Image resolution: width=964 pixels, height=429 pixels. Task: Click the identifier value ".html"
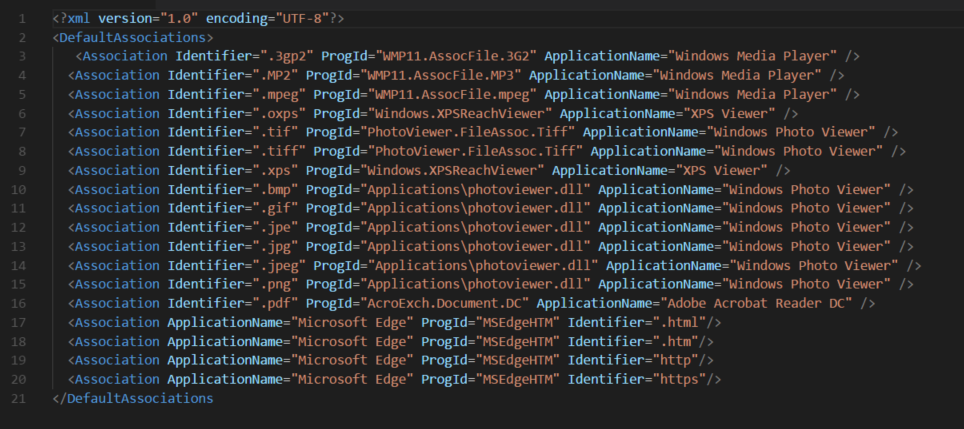tap(679, 322)
